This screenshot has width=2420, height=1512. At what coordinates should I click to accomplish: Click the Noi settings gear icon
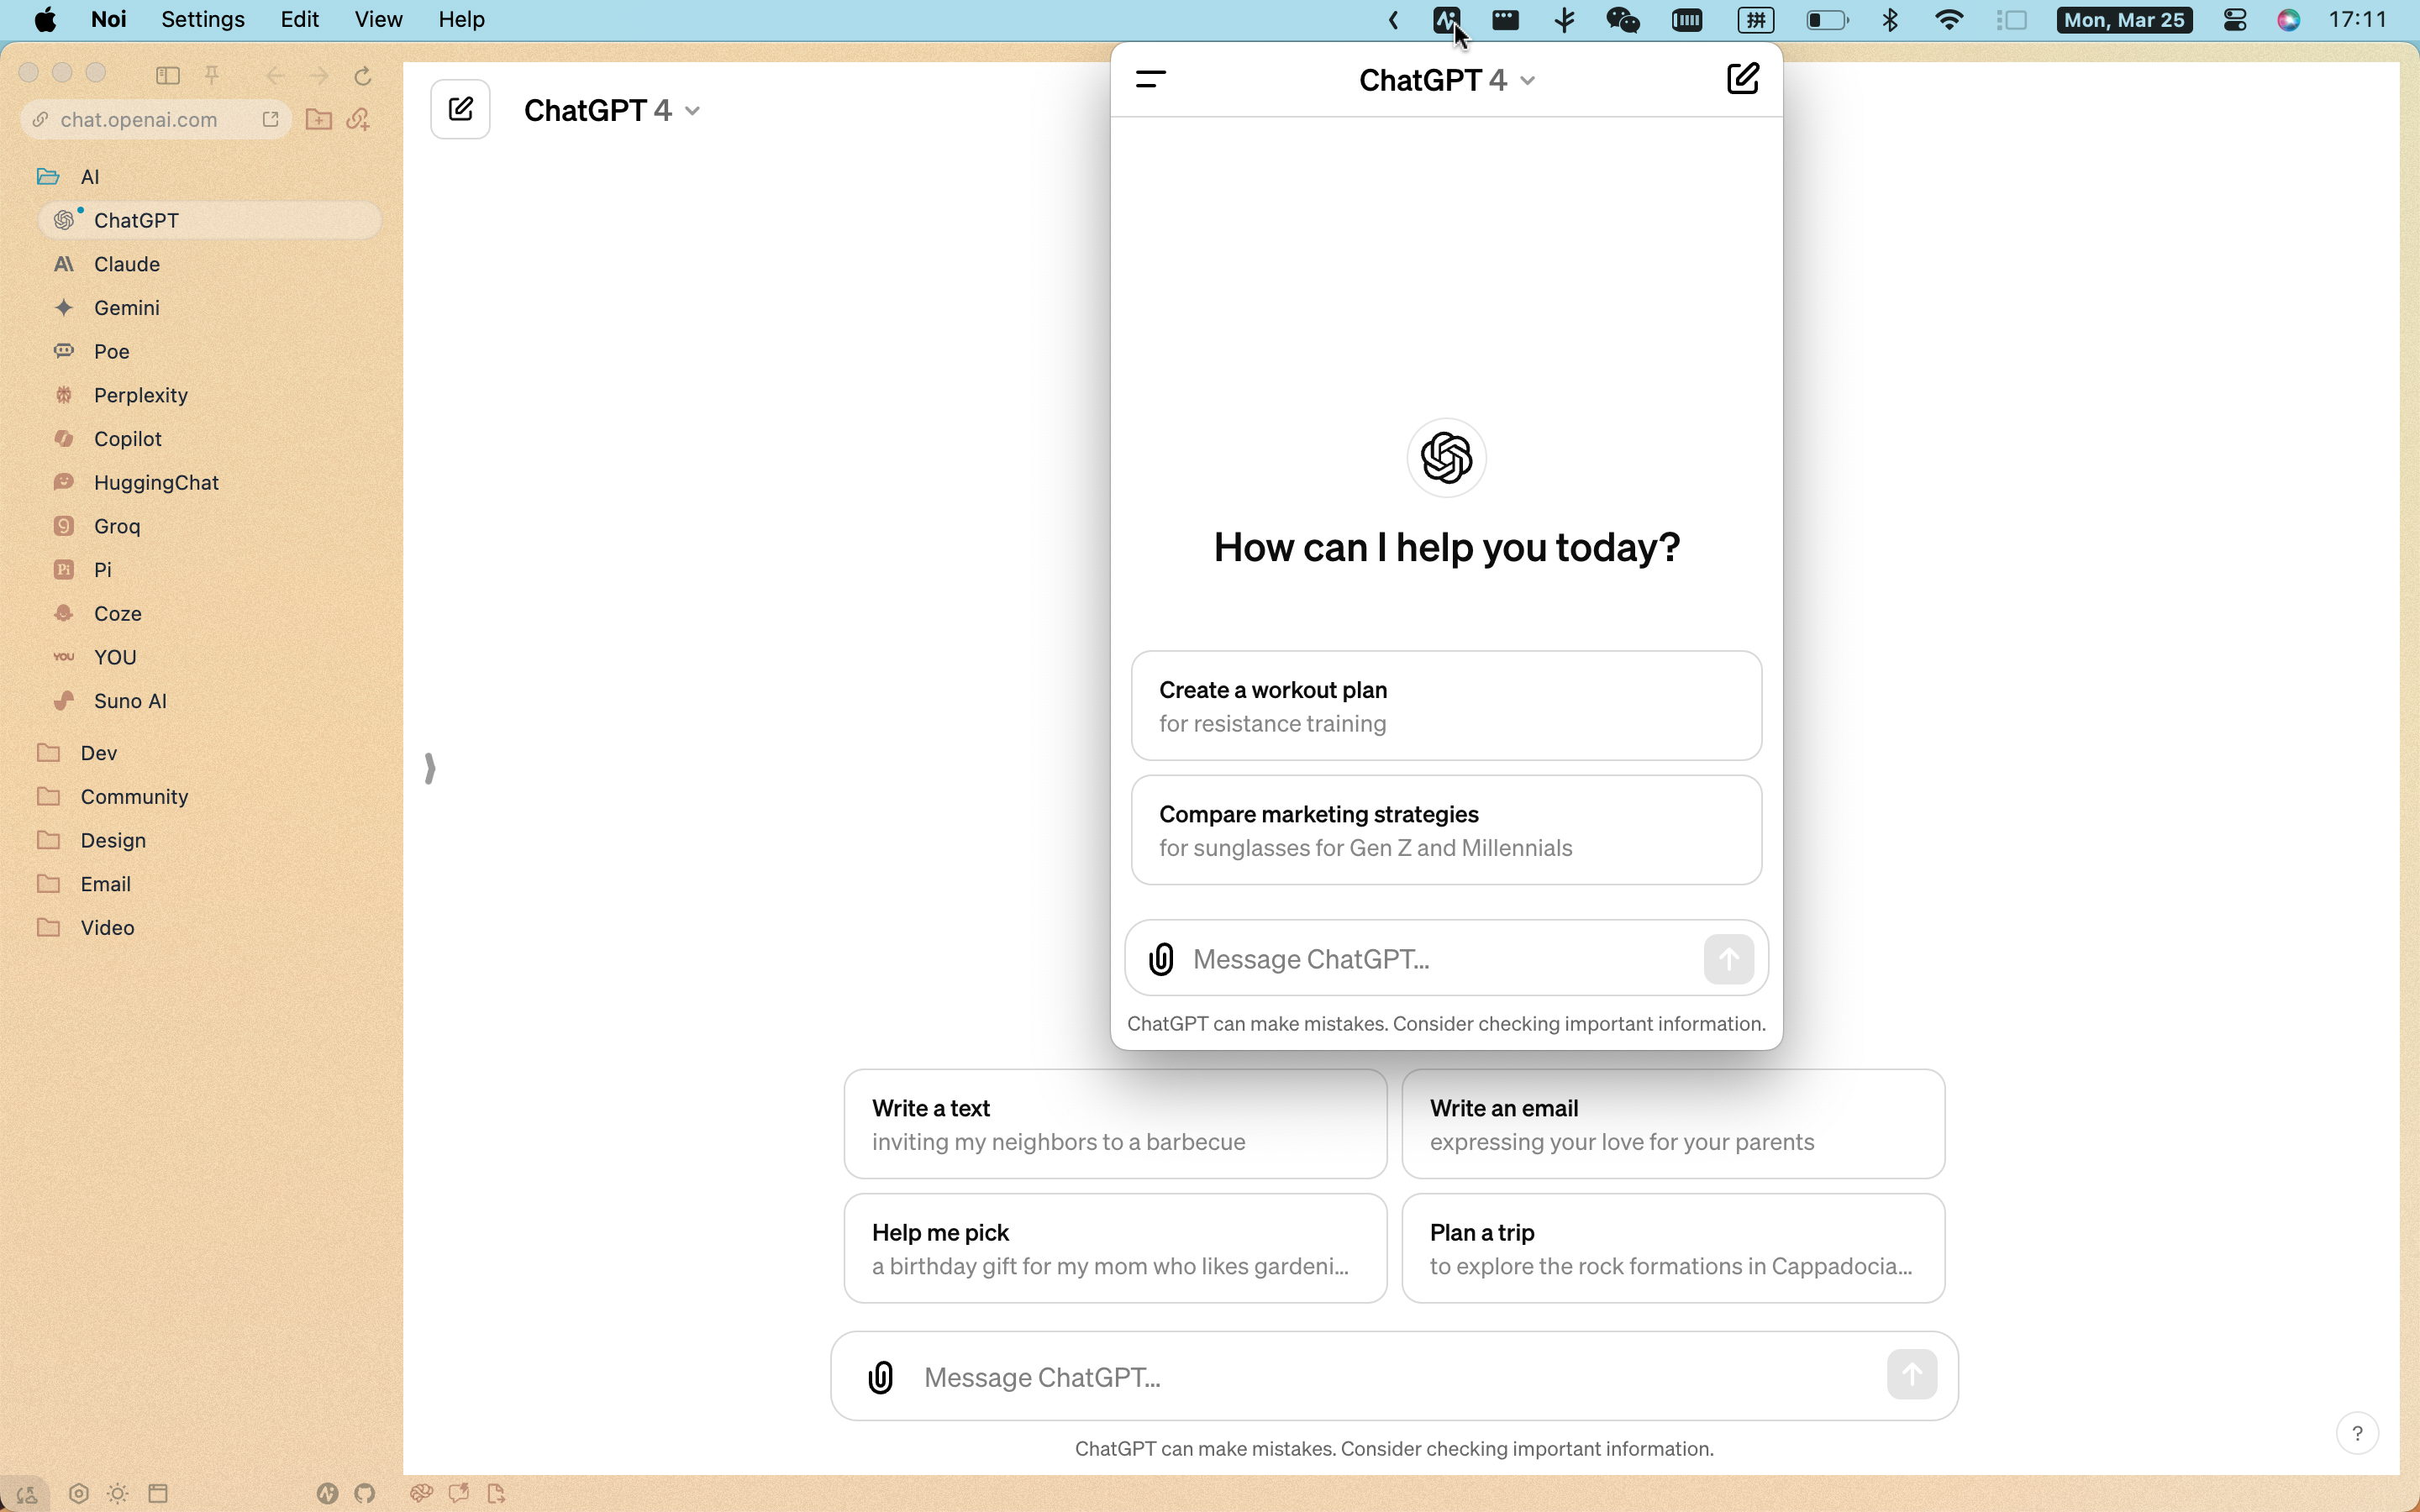pos(76,1493)
